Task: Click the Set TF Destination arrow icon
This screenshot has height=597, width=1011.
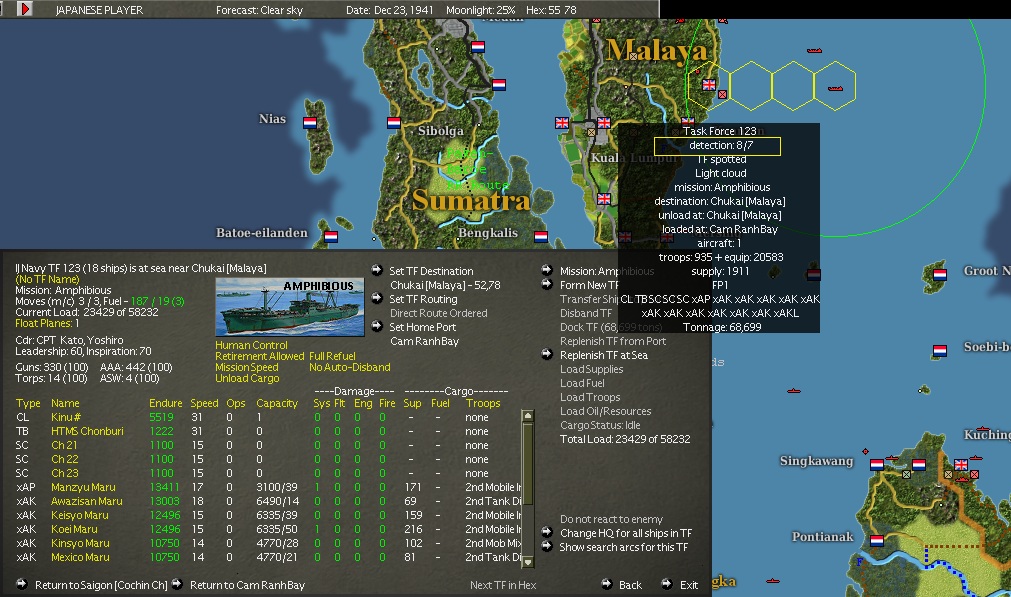Action: point(377,270)
